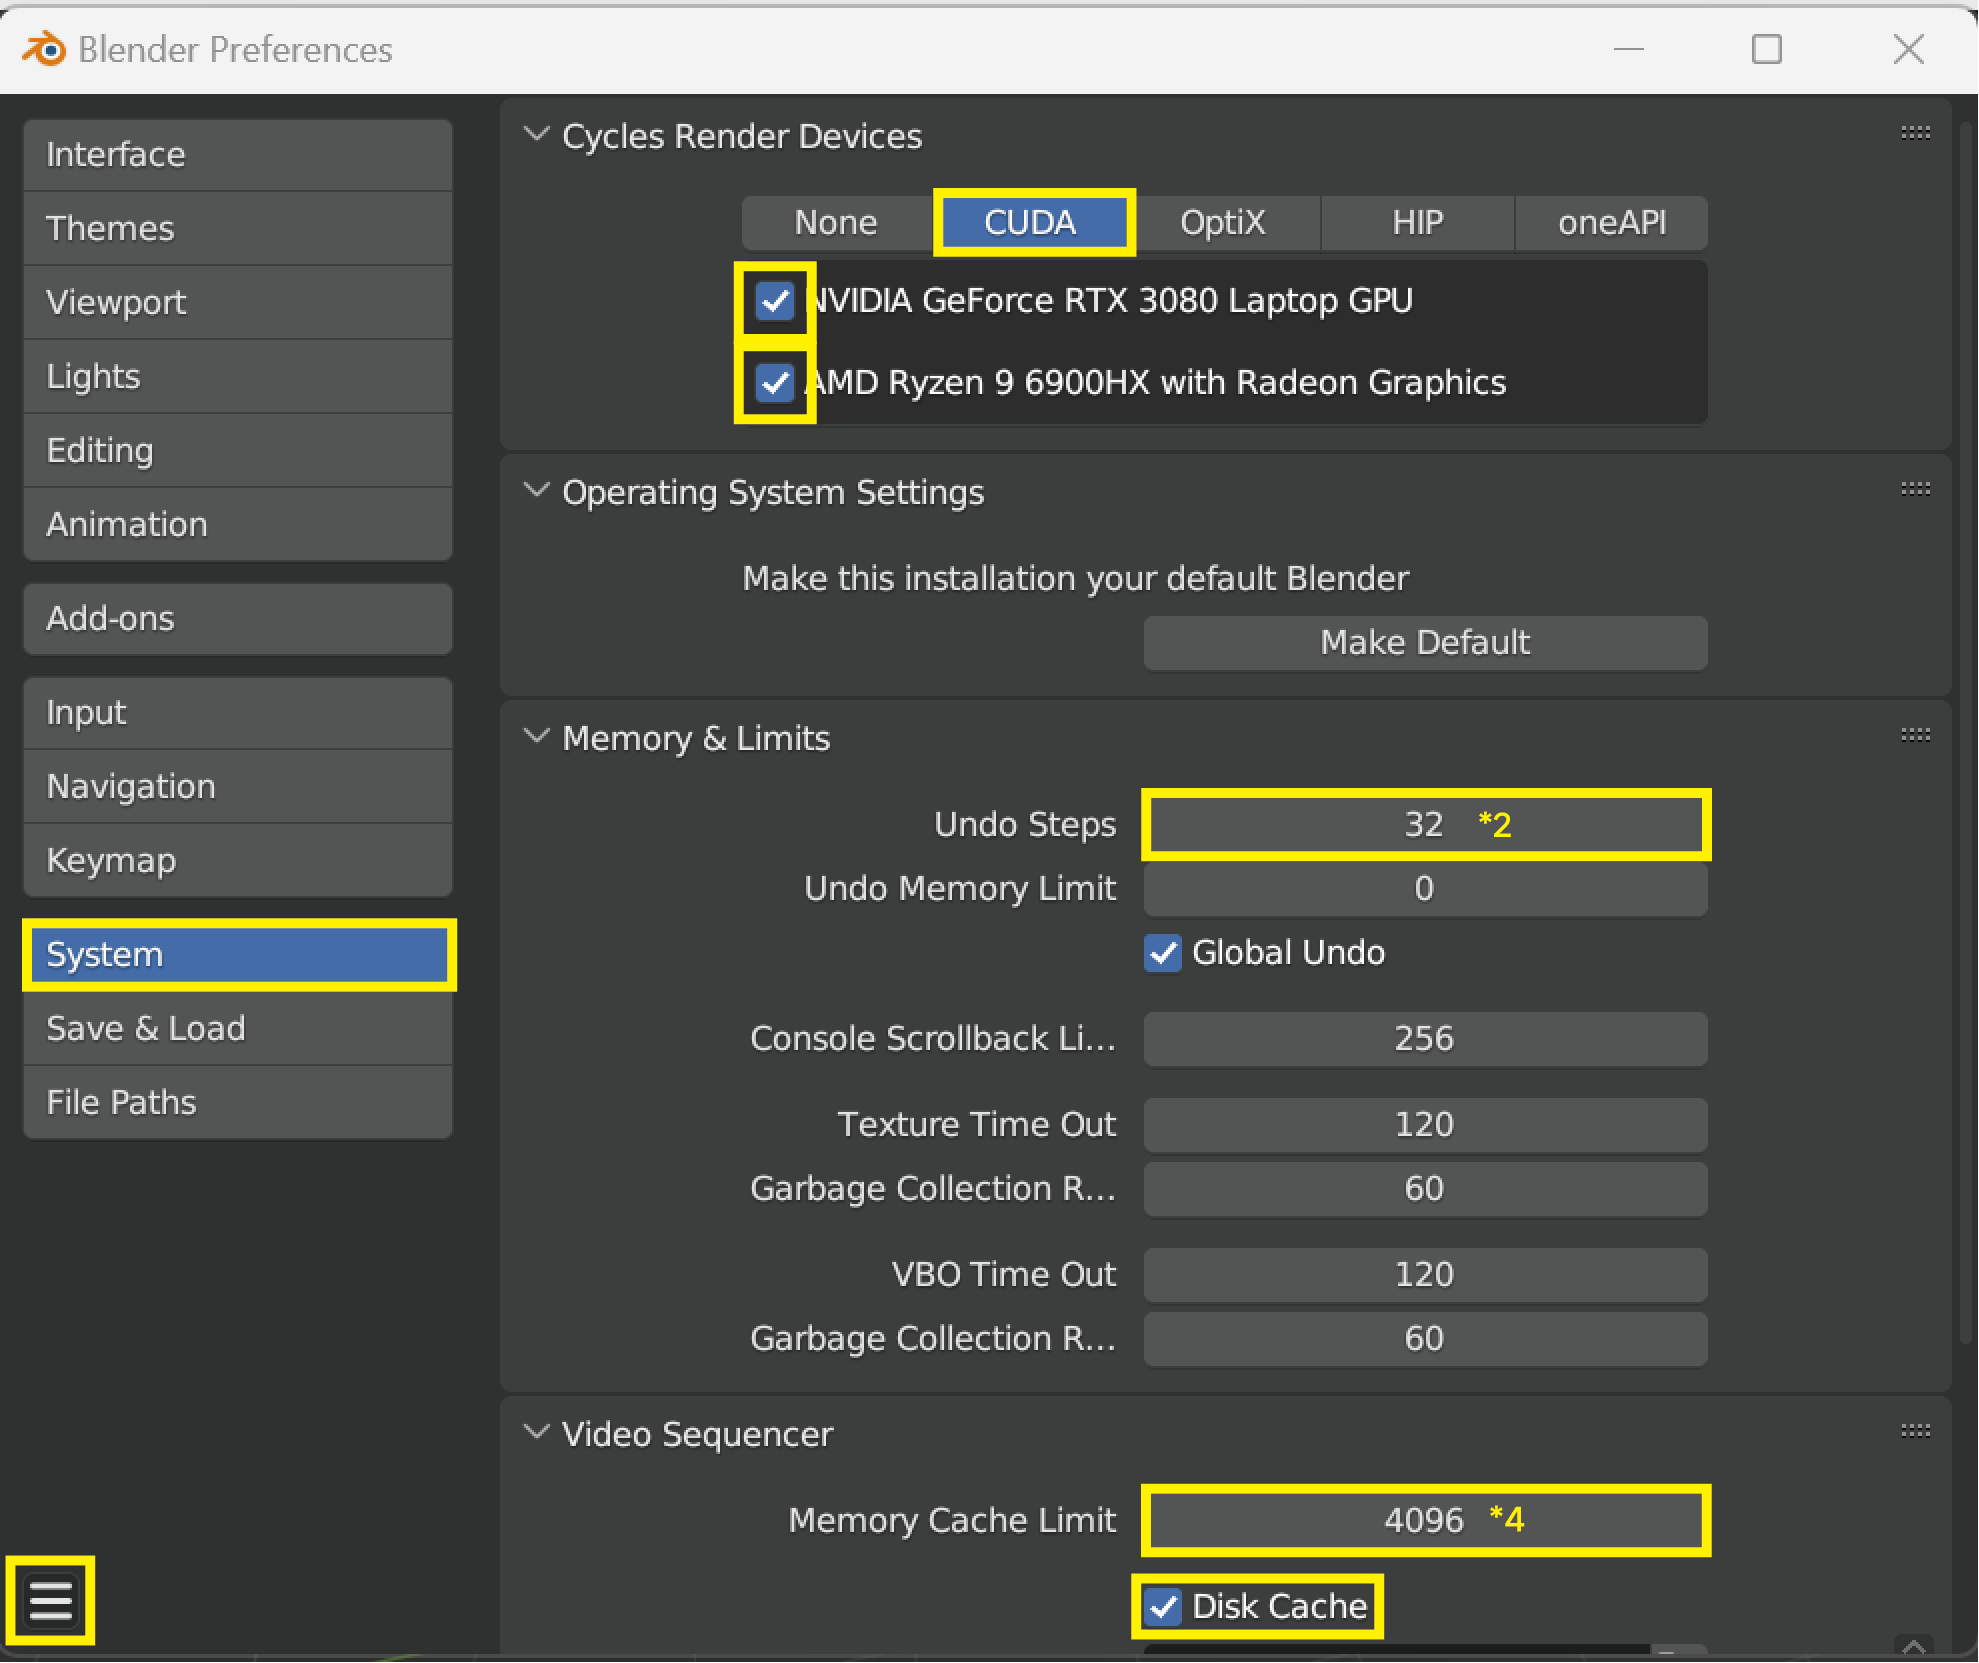Click the scroll-up arrow at bottom right
1979x1663 pixels.
[x=1913, y=1645]
